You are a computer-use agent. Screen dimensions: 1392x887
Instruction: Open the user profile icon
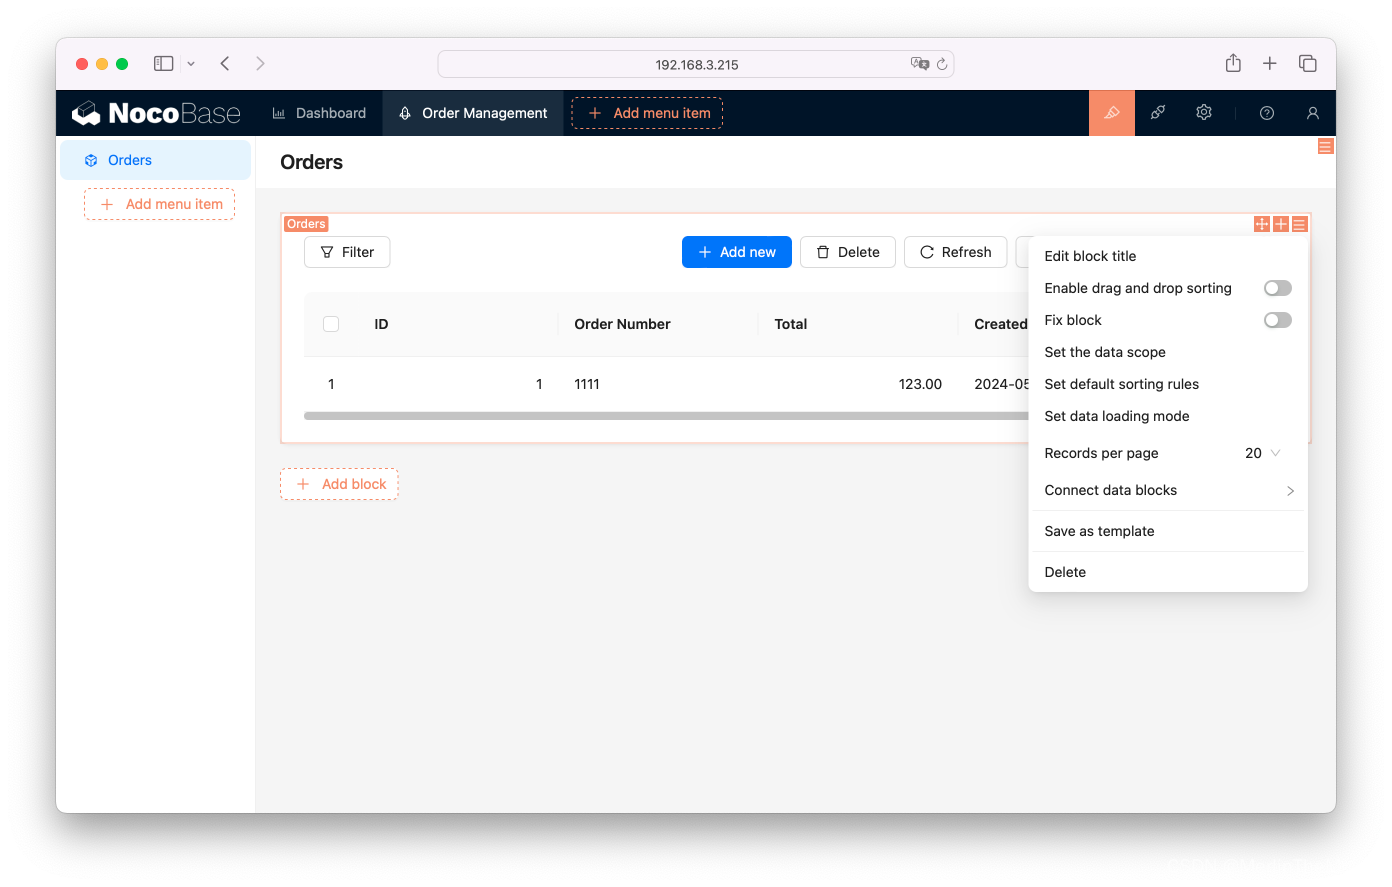(1313, 113)
